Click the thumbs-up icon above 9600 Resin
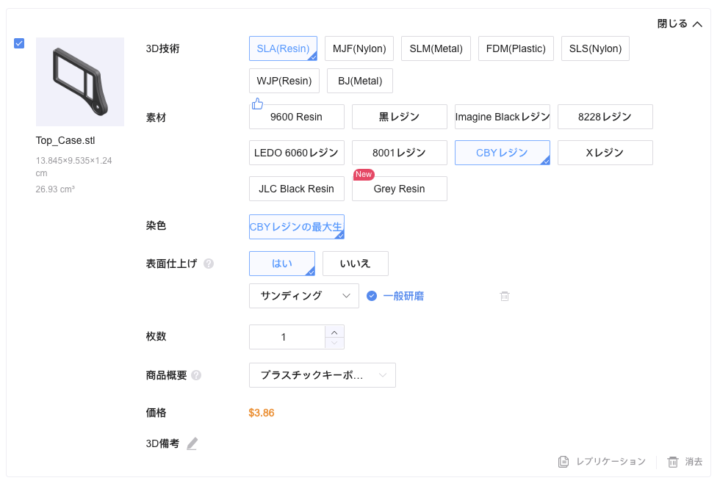The image size is (720, 486). pos(257,103)
